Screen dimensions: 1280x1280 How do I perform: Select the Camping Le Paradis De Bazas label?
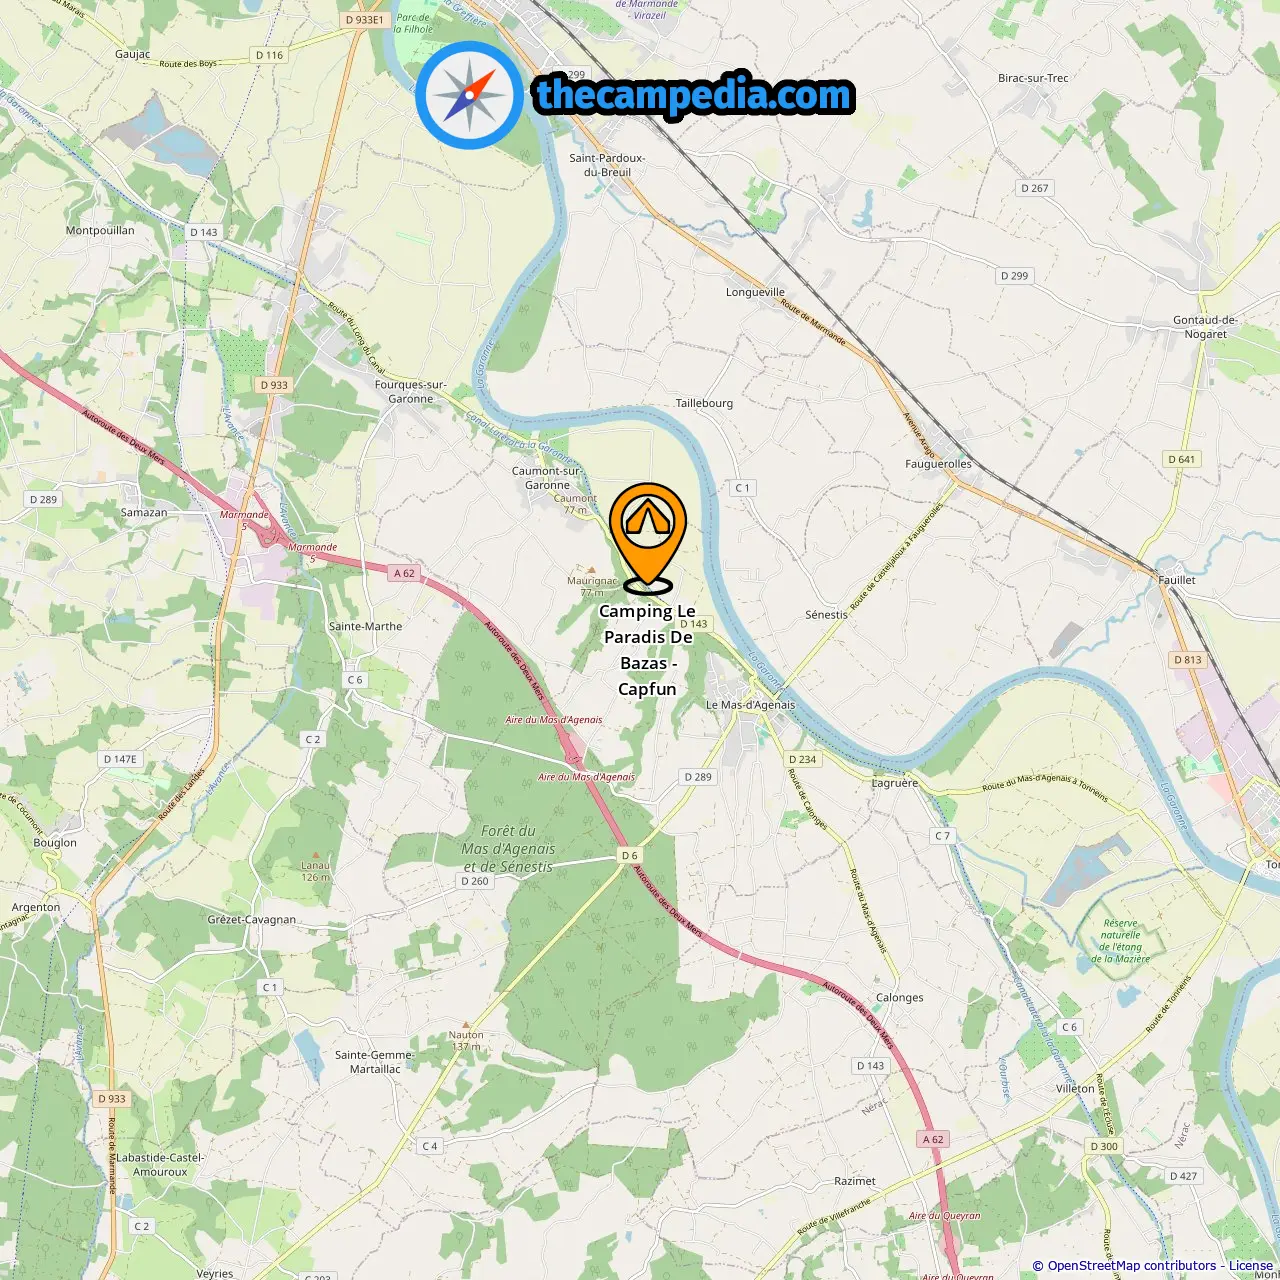(647, 650)
